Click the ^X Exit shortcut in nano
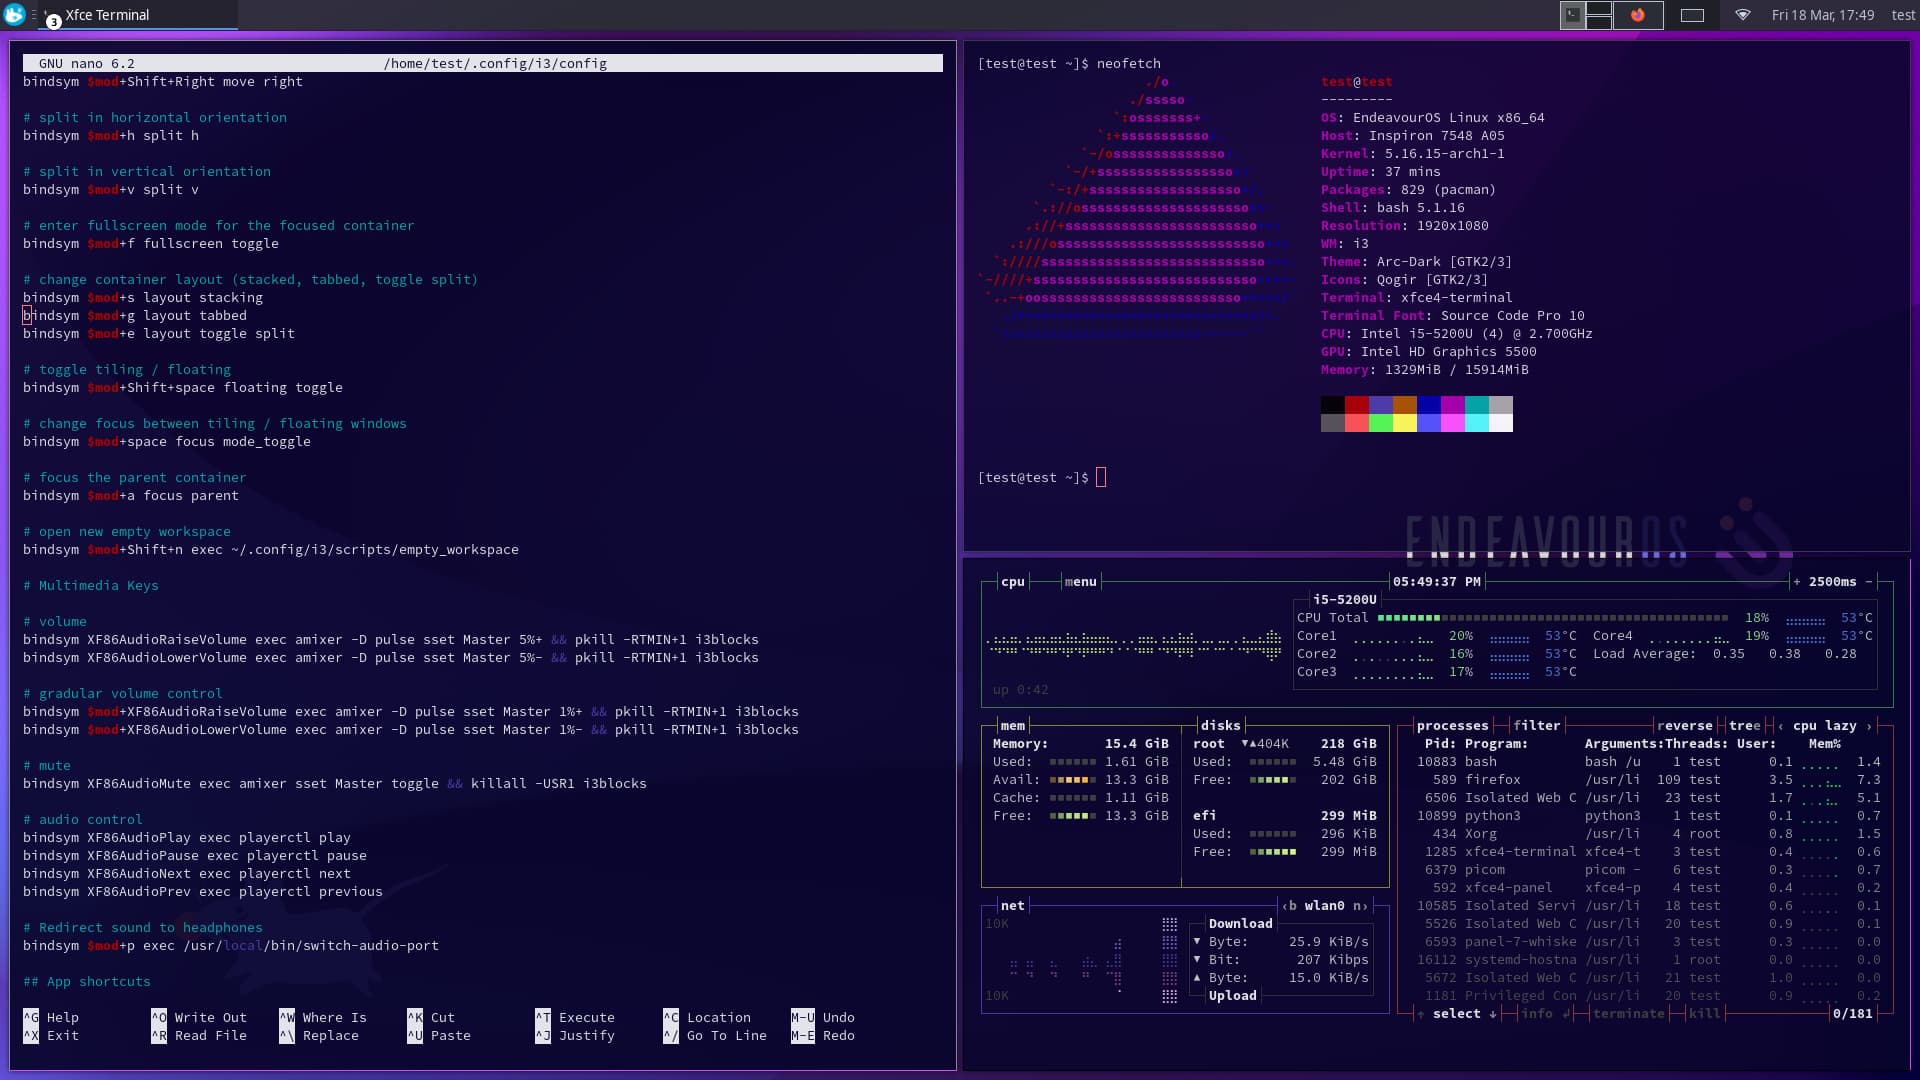The height and width of the screenshot is (1080, 1920). (x=51, y=1036)
